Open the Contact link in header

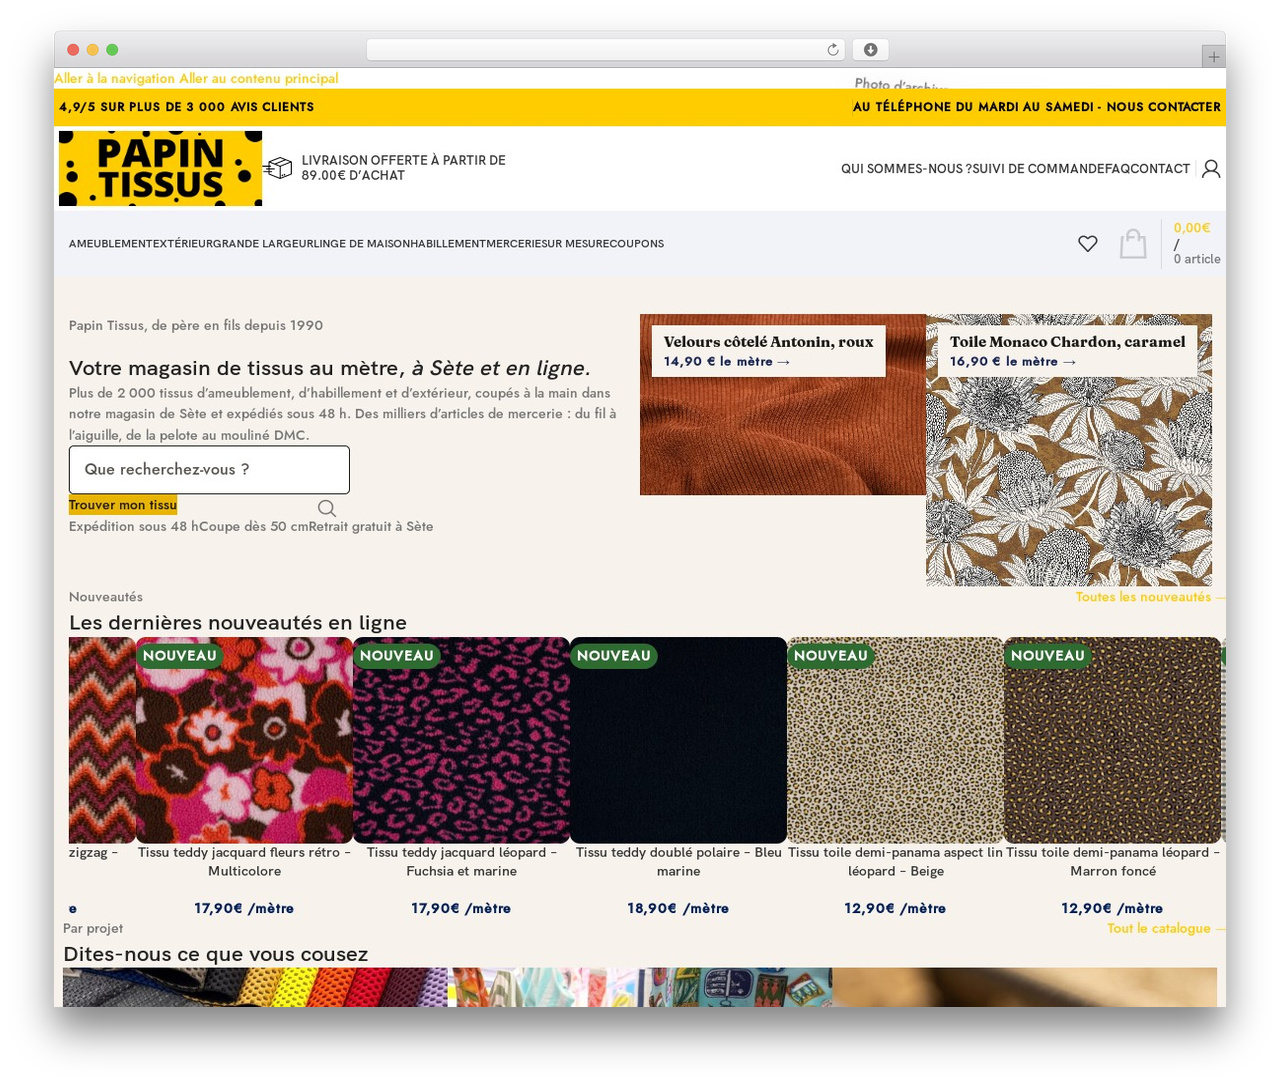tap(1160, 169)
